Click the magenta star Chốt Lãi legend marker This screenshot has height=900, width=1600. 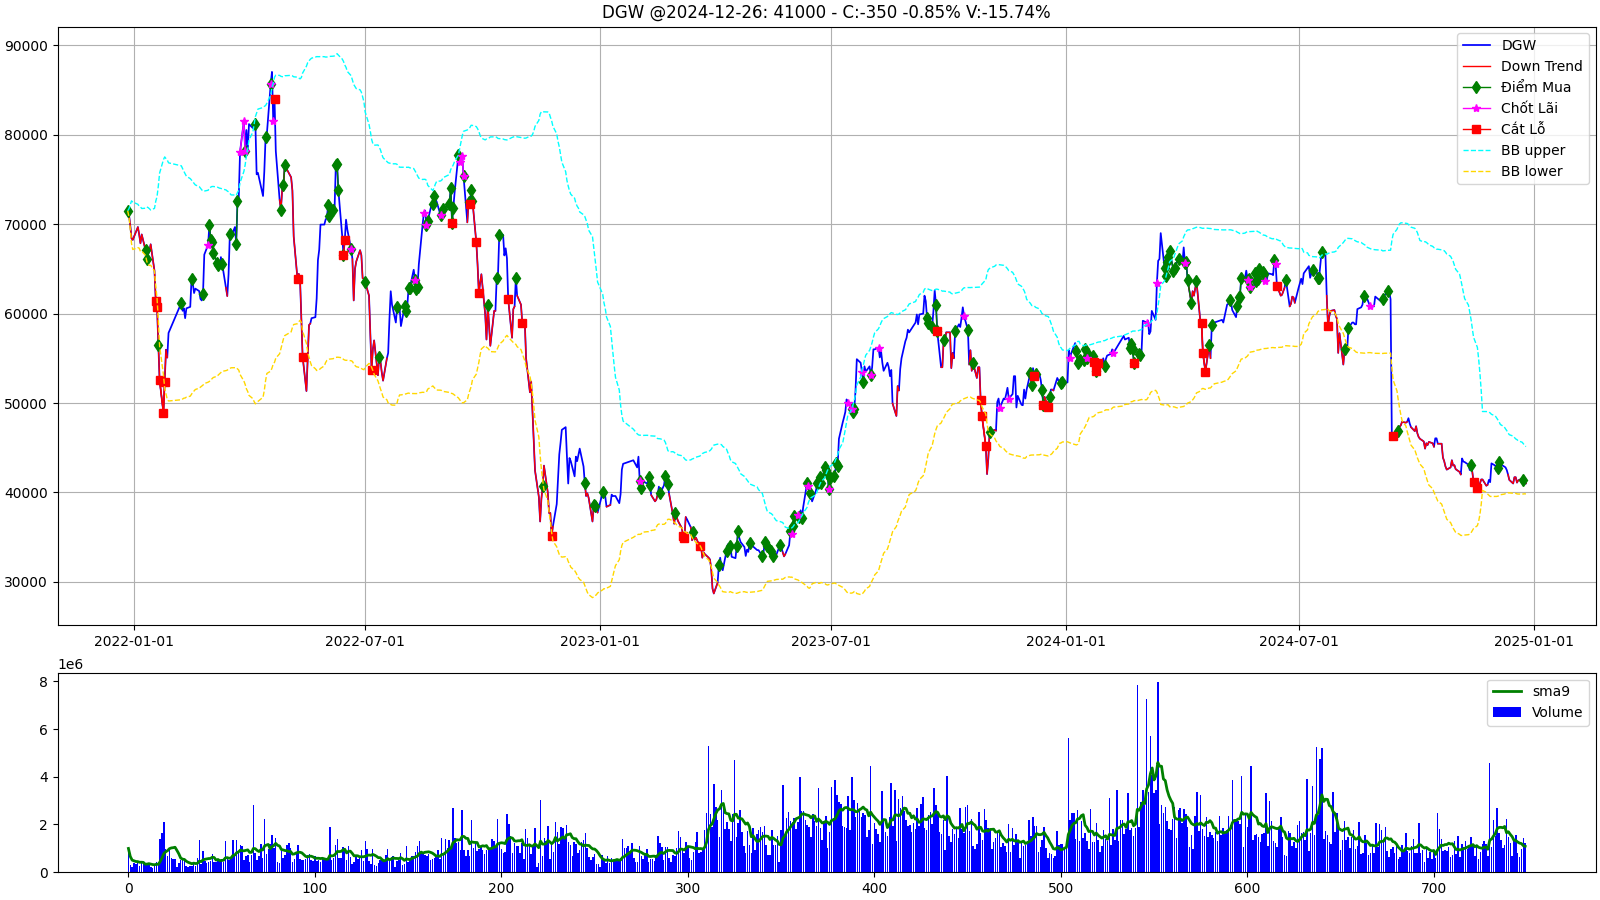coord(1476,108)
